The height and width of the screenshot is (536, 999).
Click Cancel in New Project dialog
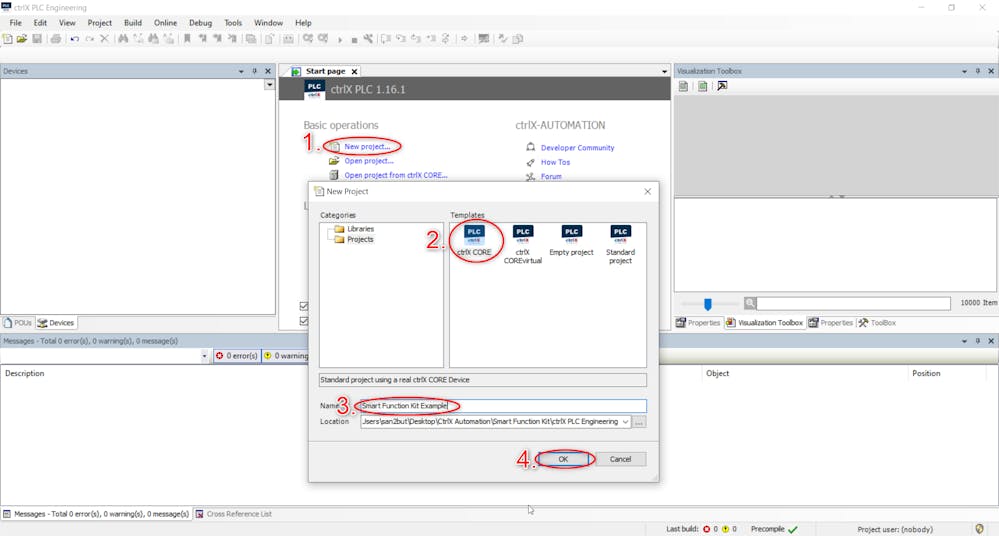click(620, 459)
